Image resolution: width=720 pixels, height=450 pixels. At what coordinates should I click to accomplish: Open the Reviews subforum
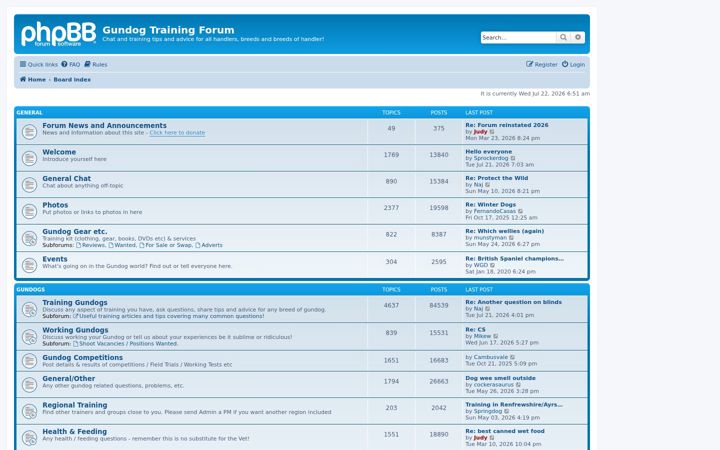90,245
